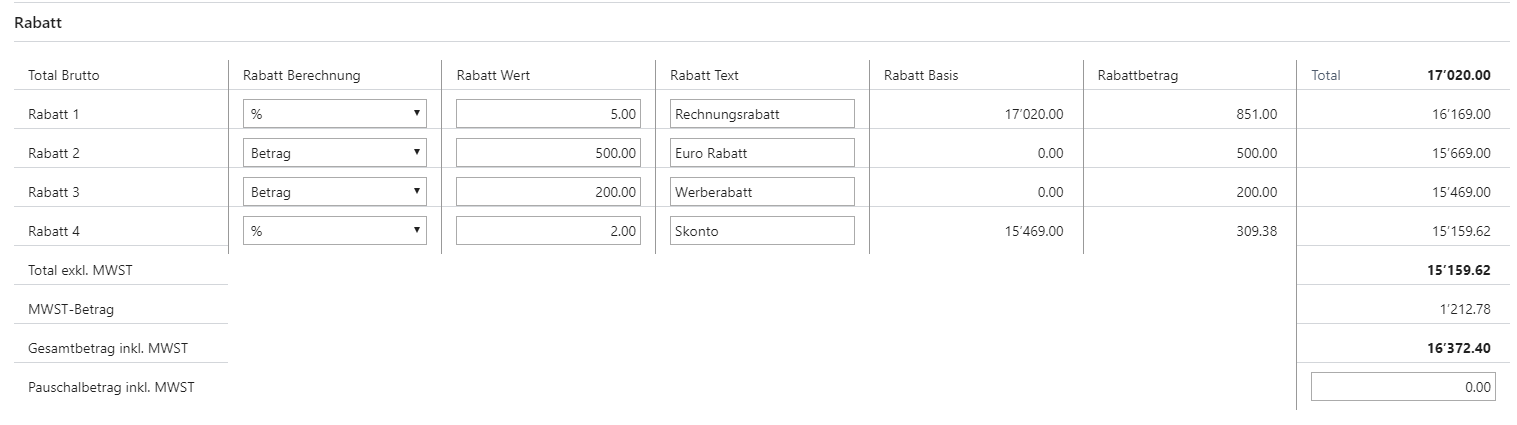The height and width of the screenshot is (425, 1517).
Task: Click Rabatt 3 value field showing 200.00
Action: 548,192
